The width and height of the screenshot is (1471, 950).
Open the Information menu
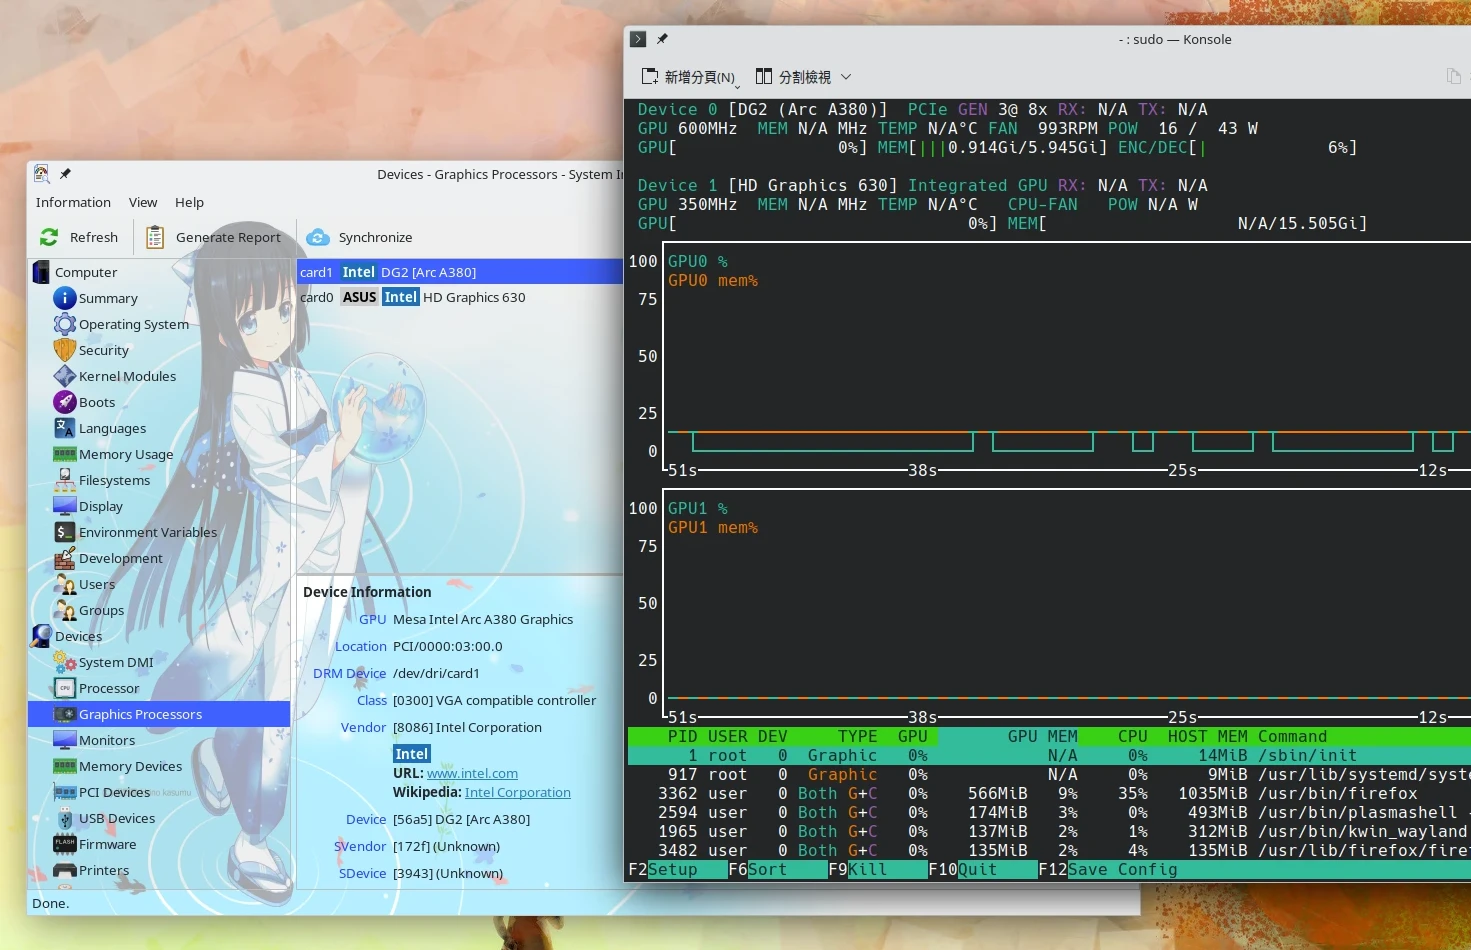pos(73,202)
